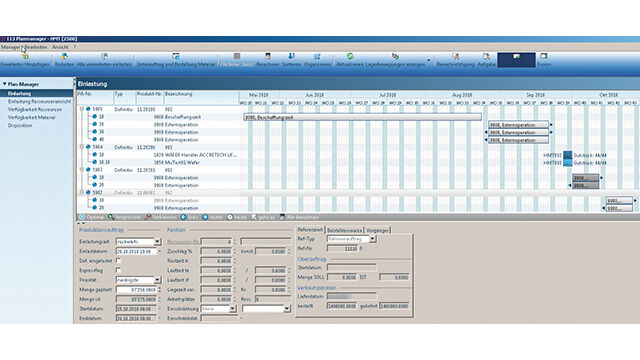Click the Startdatum field showing 15.10.2018
The image size is (640, 360).
tap(136, 309)
